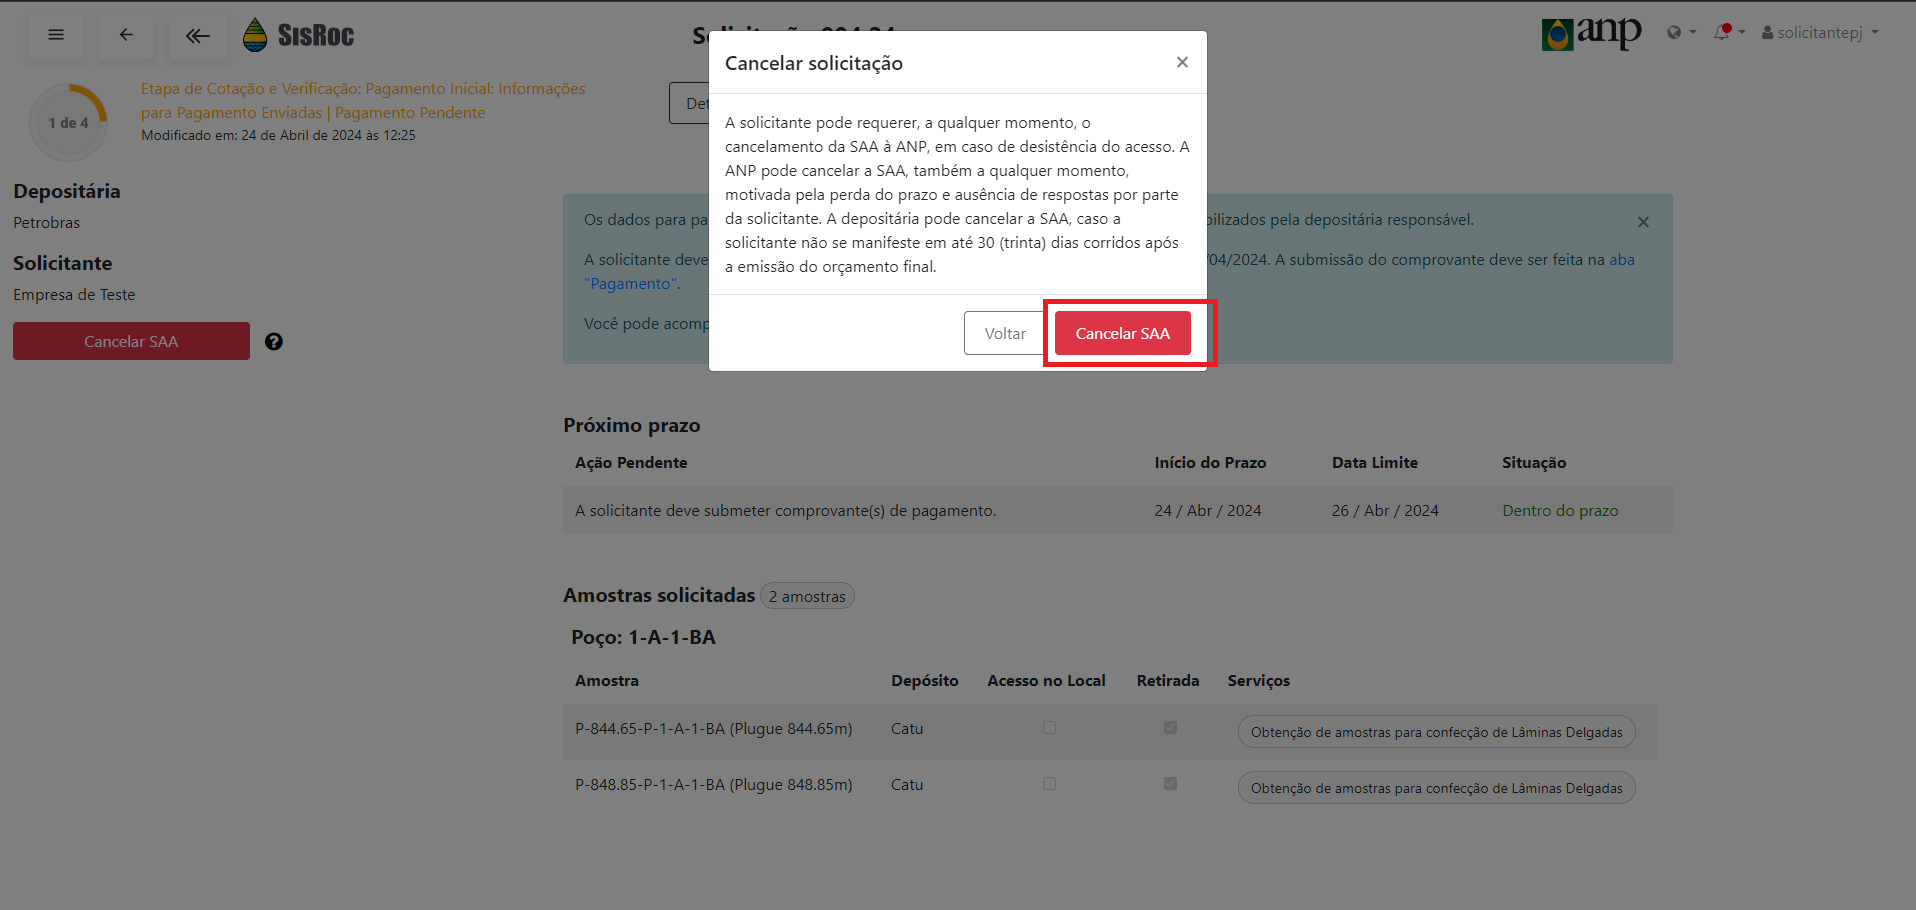Go back with the single arrow icon
The height and width of the screenshot is (910, 1916).
pyautogui.click(x=126, y=35)
